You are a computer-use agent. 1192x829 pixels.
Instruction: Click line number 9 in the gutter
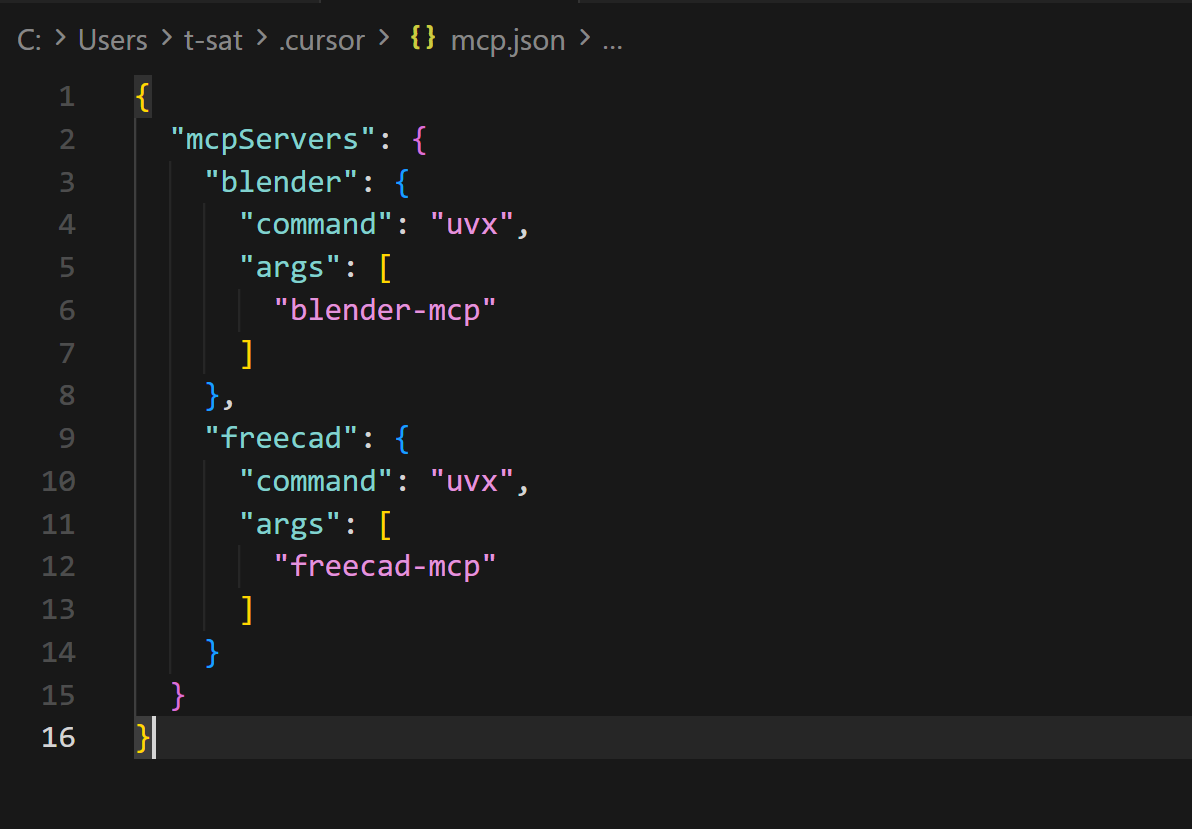pyautogui.click(x=66, y=438)
